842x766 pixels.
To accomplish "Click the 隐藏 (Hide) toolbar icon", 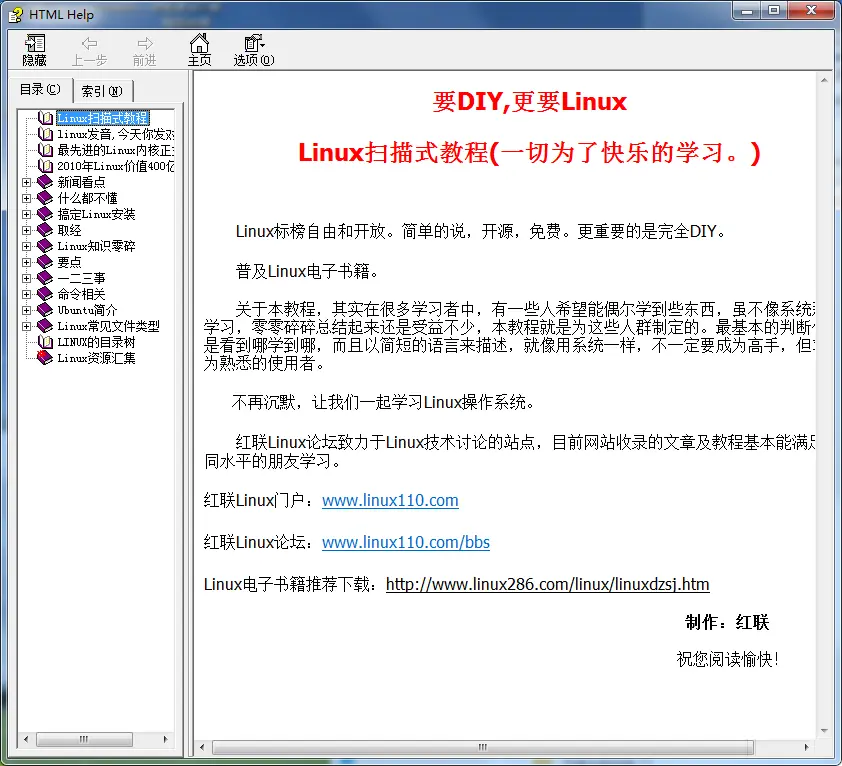I will pyautogui.click(x=34, y=49).
